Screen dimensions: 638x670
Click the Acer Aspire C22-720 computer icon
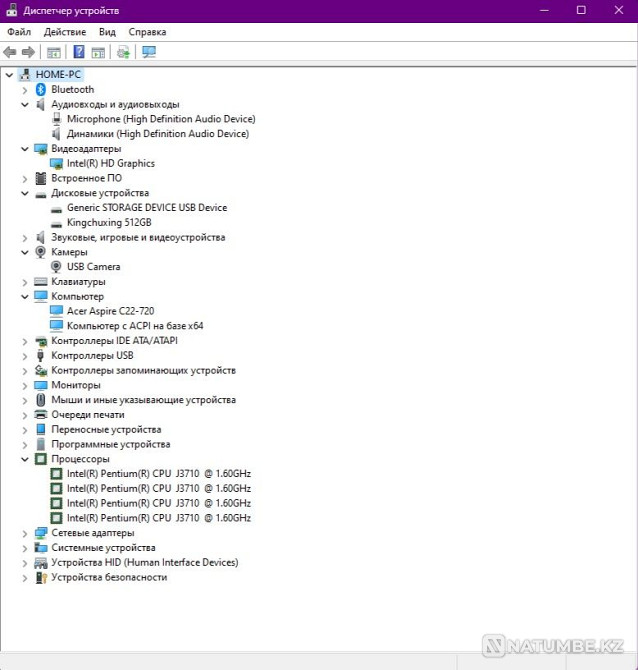coord(56,311)
